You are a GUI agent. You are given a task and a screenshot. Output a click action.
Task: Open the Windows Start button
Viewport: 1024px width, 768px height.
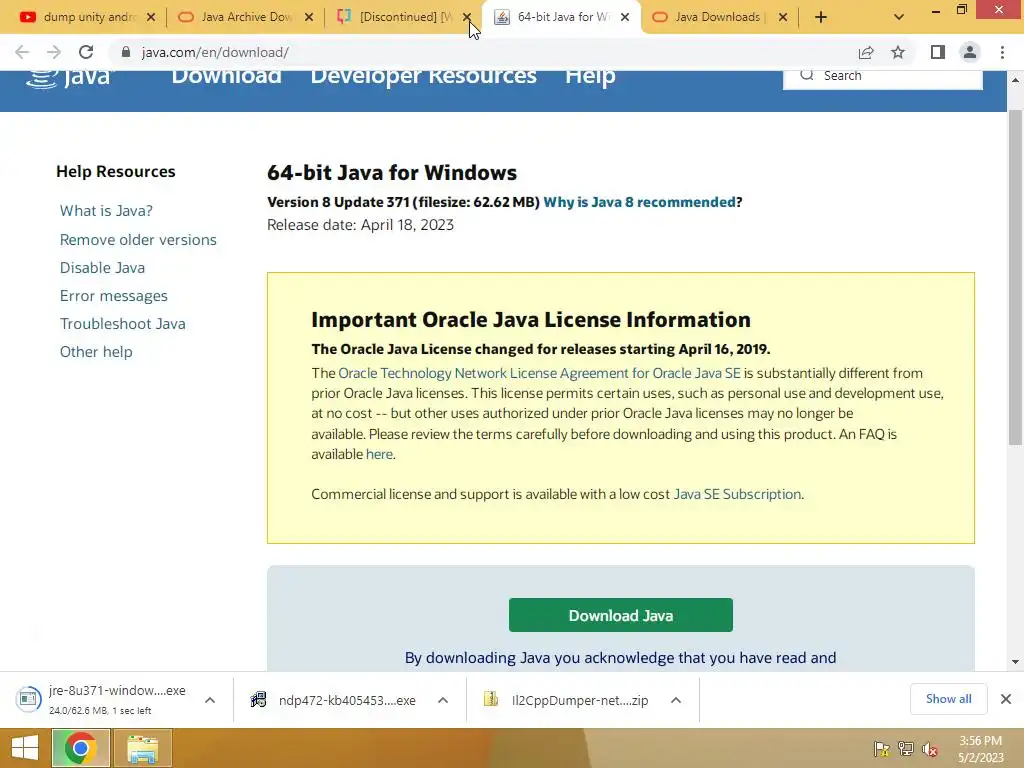pyautogui.click(x=25, y=748)
